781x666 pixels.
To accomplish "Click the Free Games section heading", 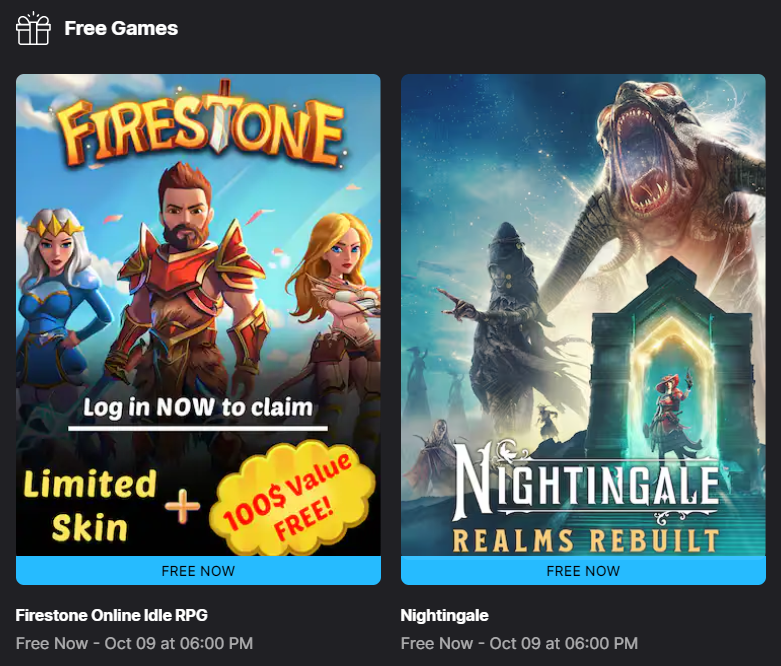I will [121, 28].
